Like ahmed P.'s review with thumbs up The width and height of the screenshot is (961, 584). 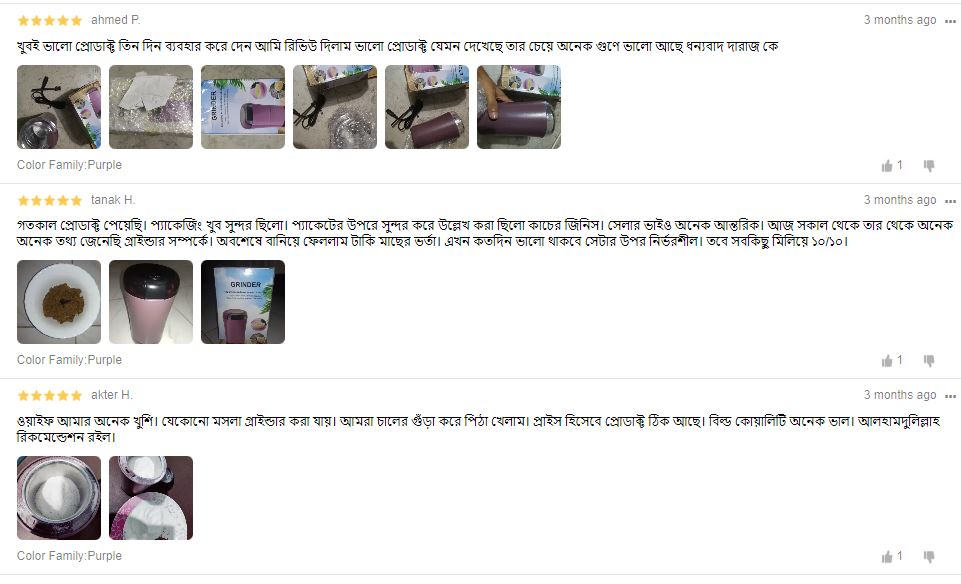[x=887, y=165]
